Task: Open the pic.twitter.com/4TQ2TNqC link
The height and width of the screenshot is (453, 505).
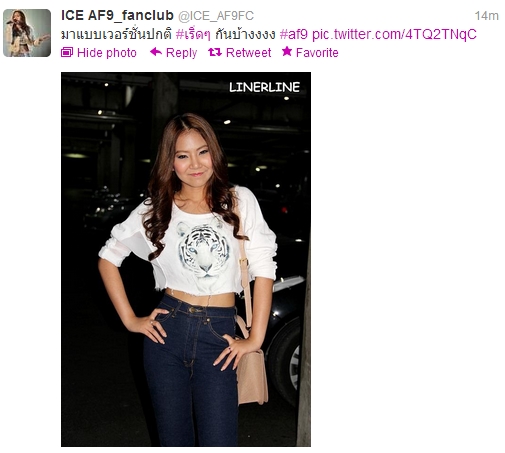Action: (x=394, y=35)
